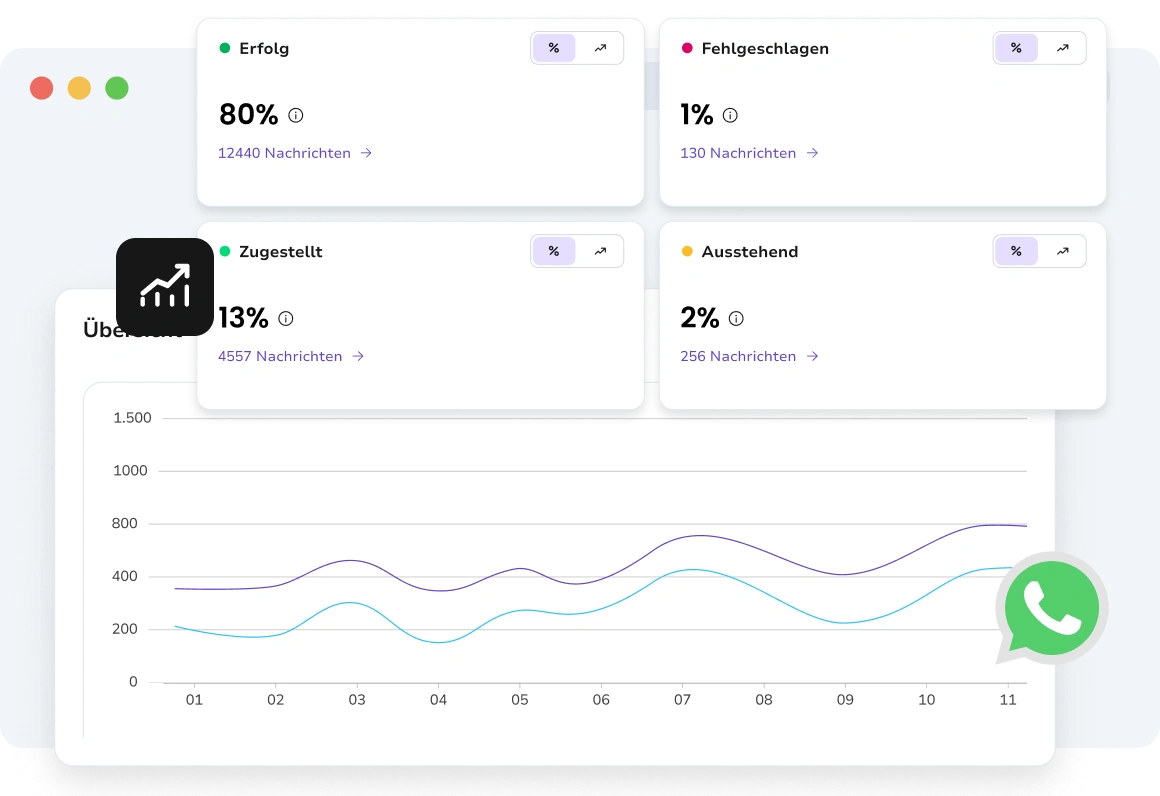Toggle percentage view on the Ausstehend card
This screenshot has height=796, width=1160.
pyautogui.click(x=1016, y=251)
